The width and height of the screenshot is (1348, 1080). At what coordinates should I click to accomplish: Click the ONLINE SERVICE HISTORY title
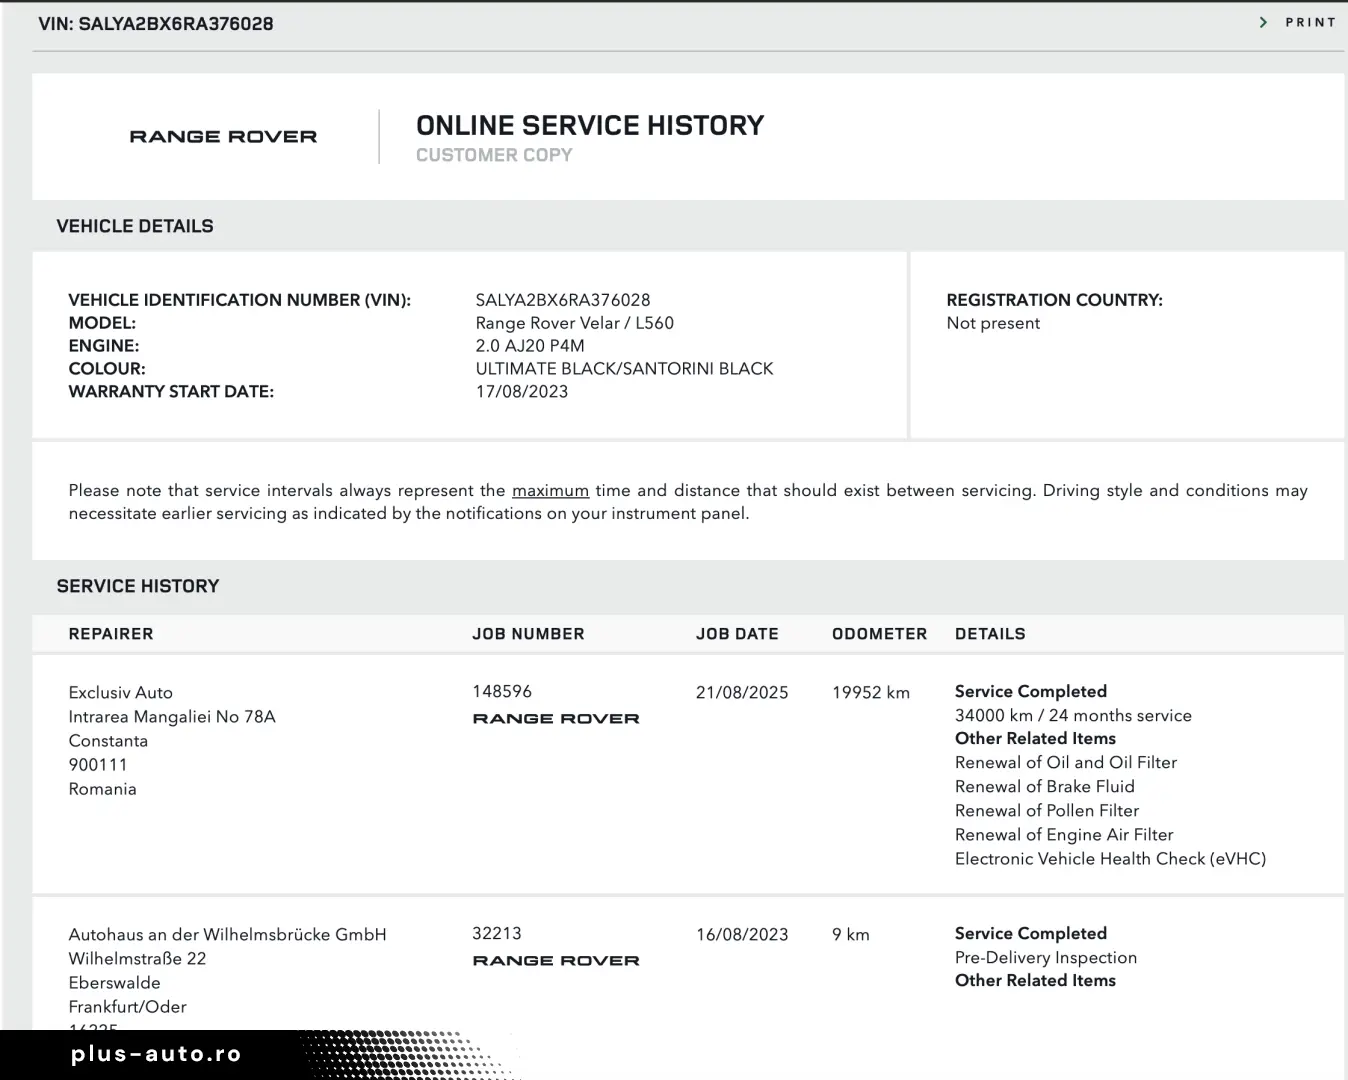click(x=590, y=126)
